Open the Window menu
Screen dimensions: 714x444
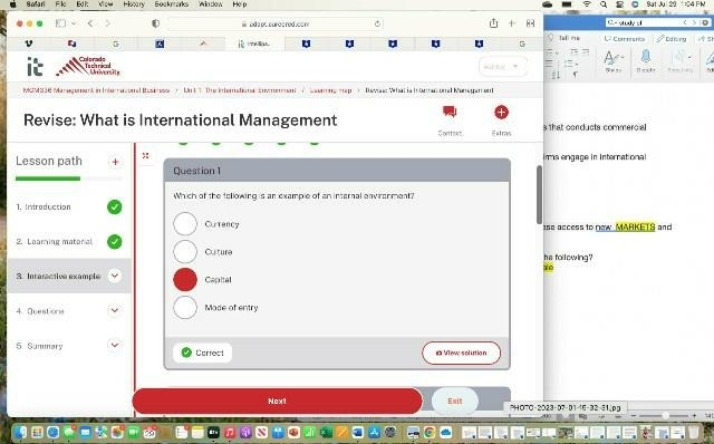[x=210, y=4]
